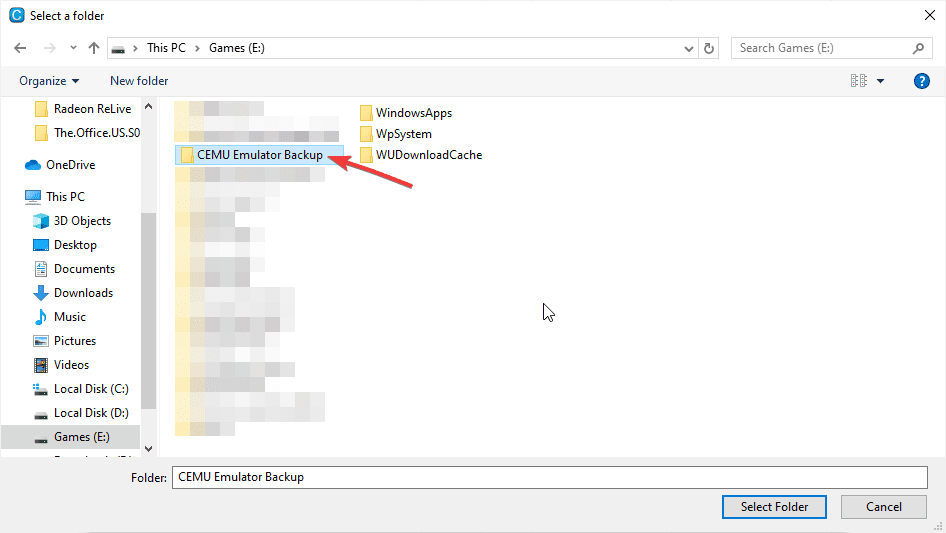Click the Up one level arrow
Viewport: 946px width, 533px height.
click(x=94, y=48)
